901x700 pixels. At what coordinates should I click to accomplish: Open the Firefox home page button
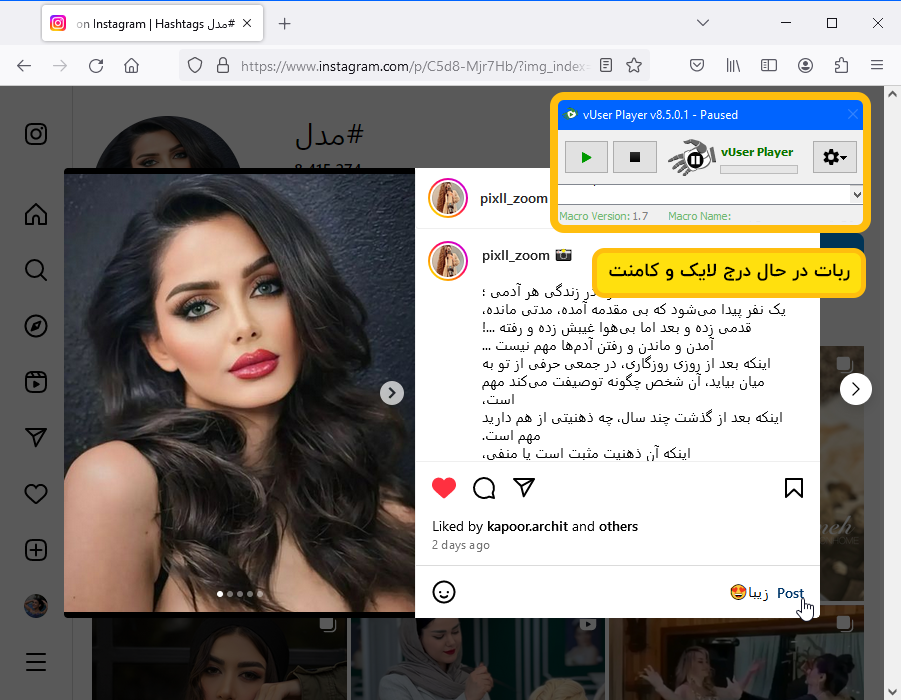coord(132,66)
